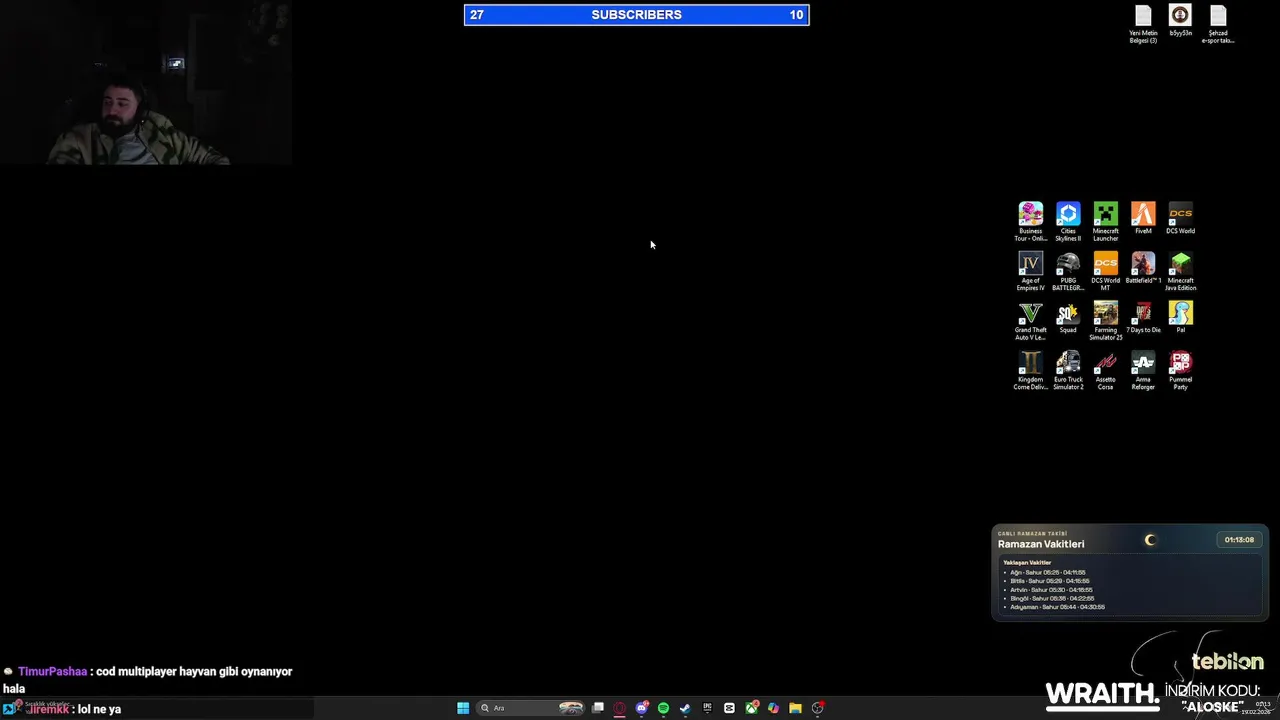This screenshot has height=720, width=1280.
Task: Select Kingdom Come Deliverance shortcut
Action: (x=1030, y=370)
